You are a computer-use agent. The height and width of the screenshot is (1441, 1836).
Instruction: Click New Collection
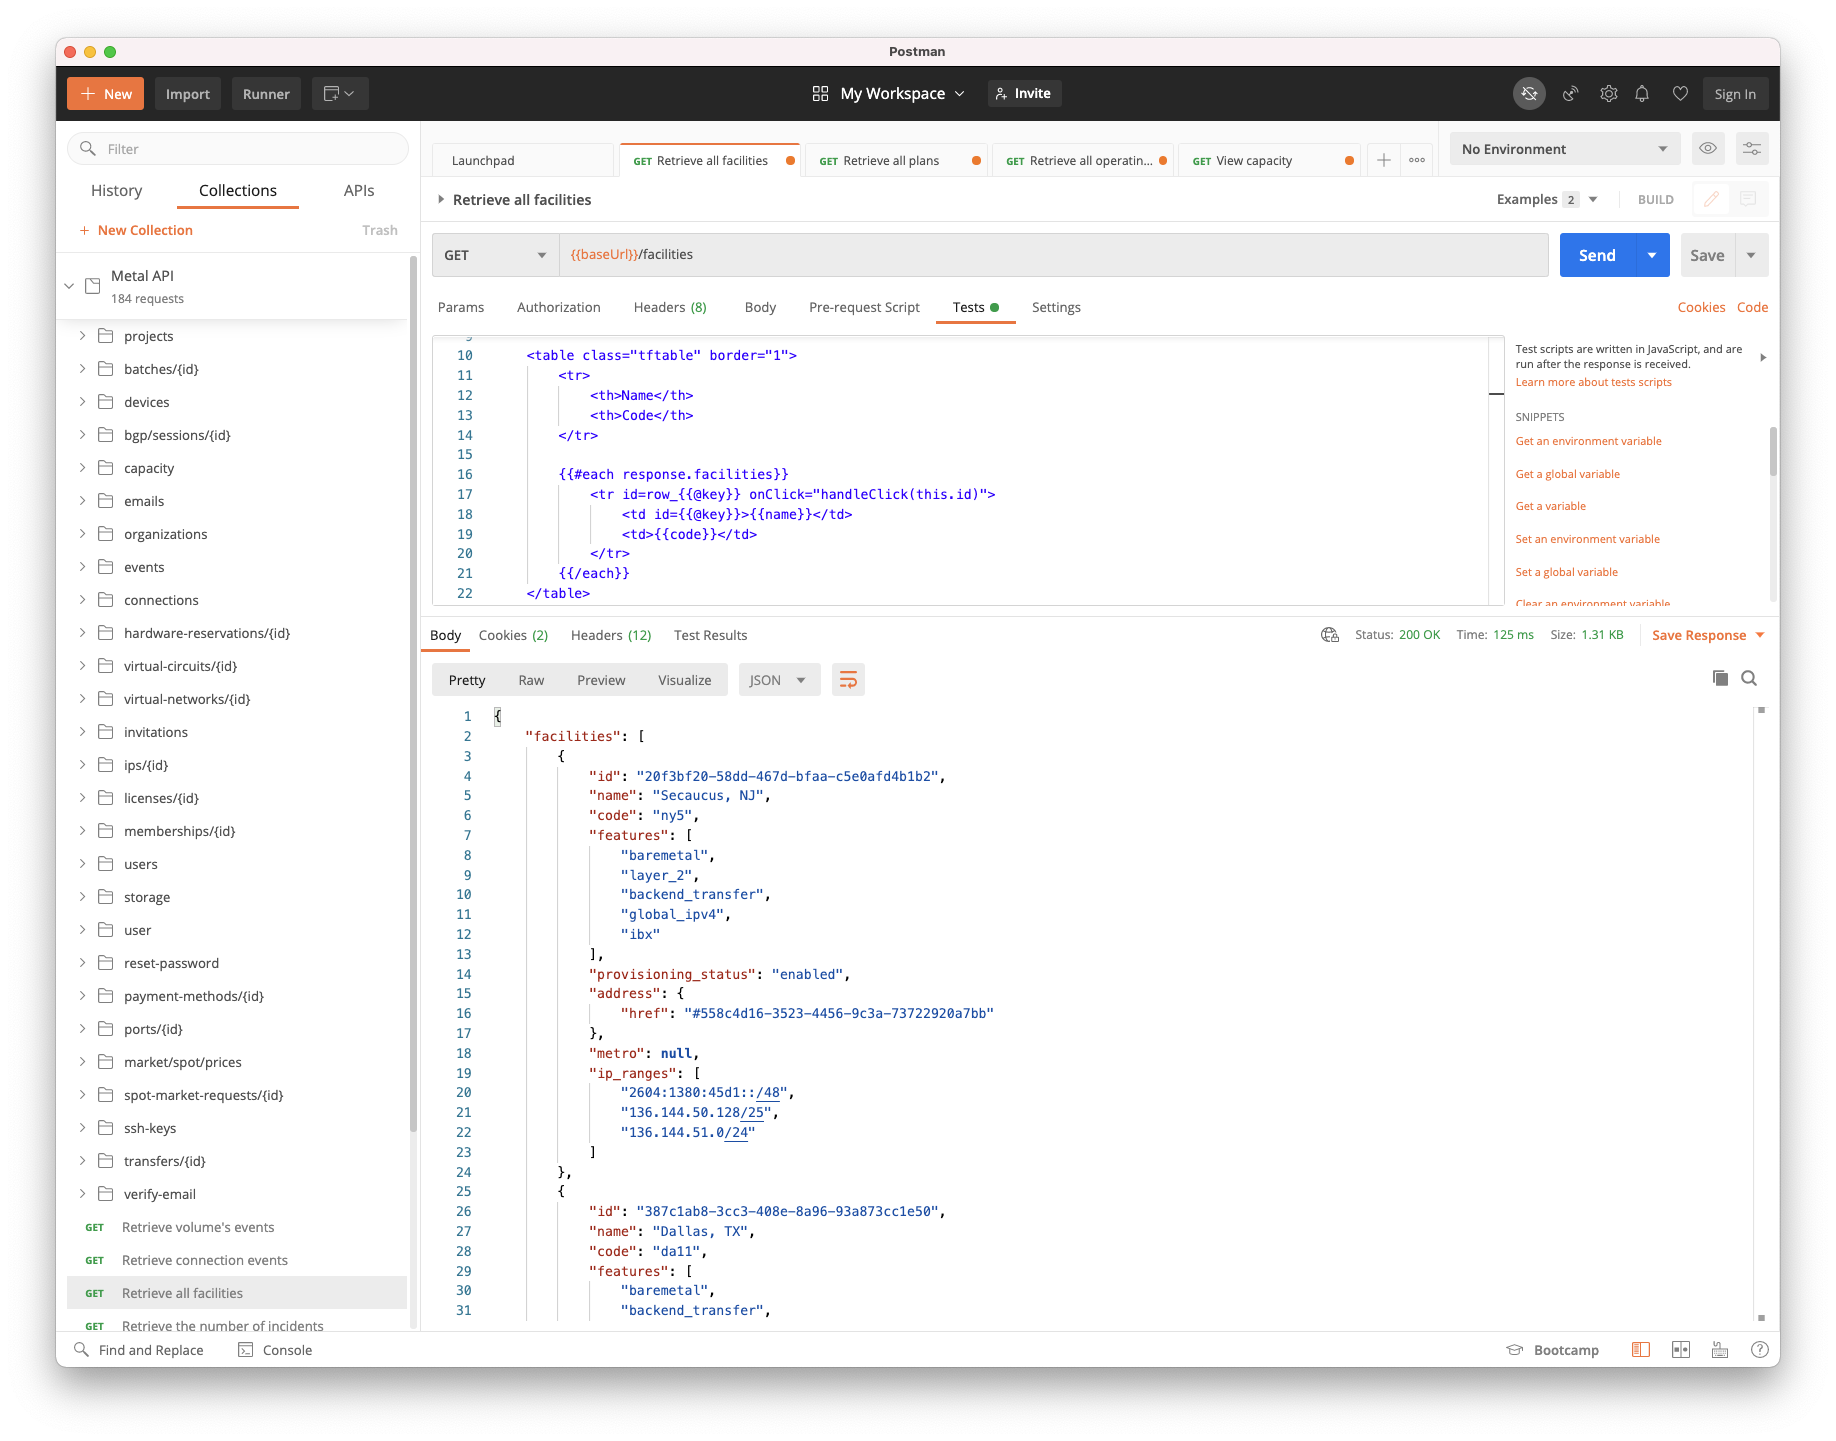[136, 230]
